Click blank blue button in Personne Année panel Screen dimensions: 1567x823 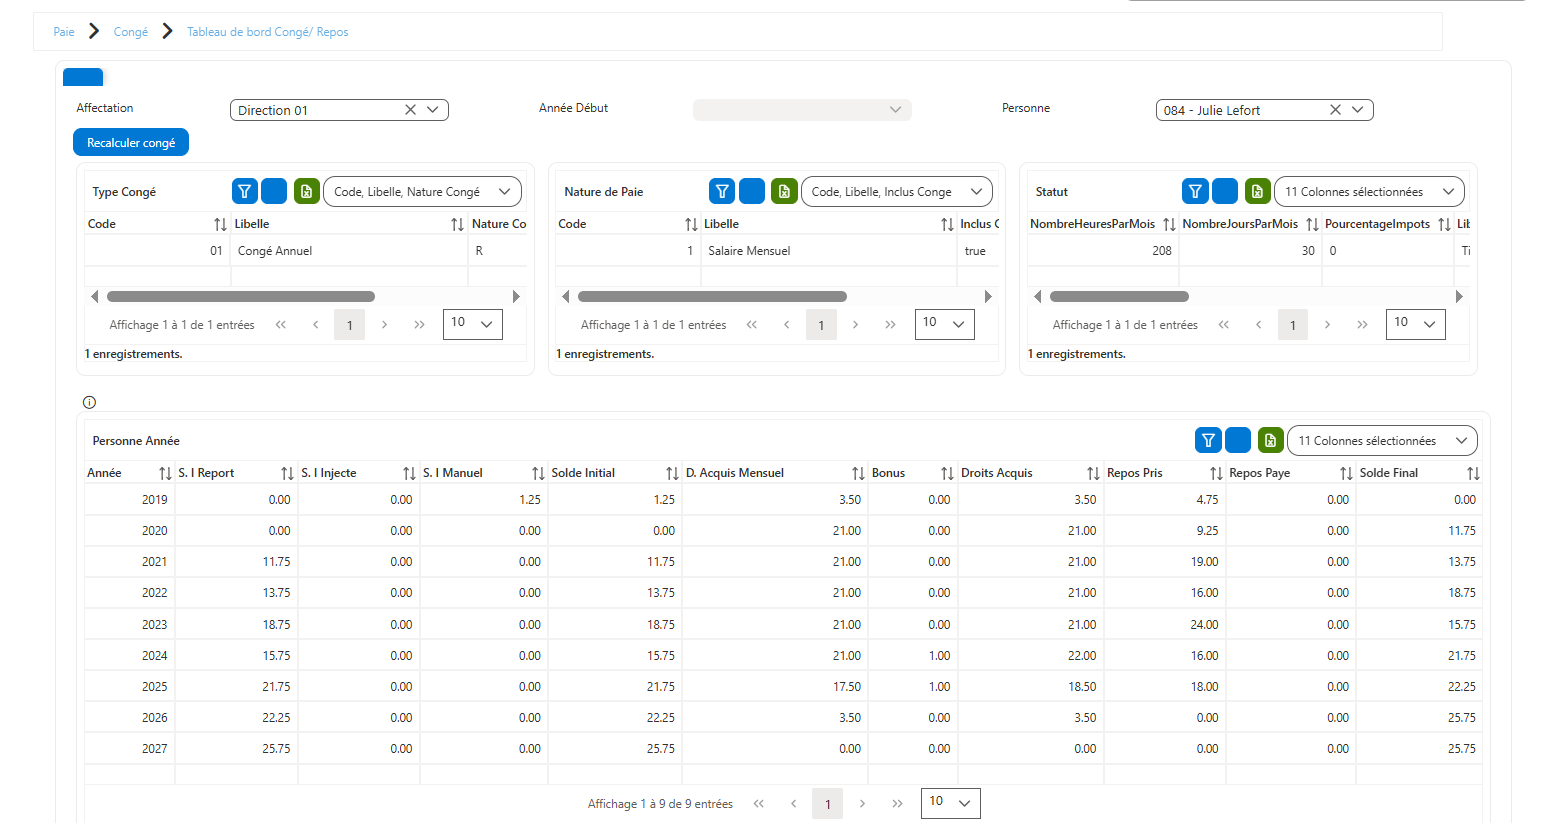point(1238,440)
